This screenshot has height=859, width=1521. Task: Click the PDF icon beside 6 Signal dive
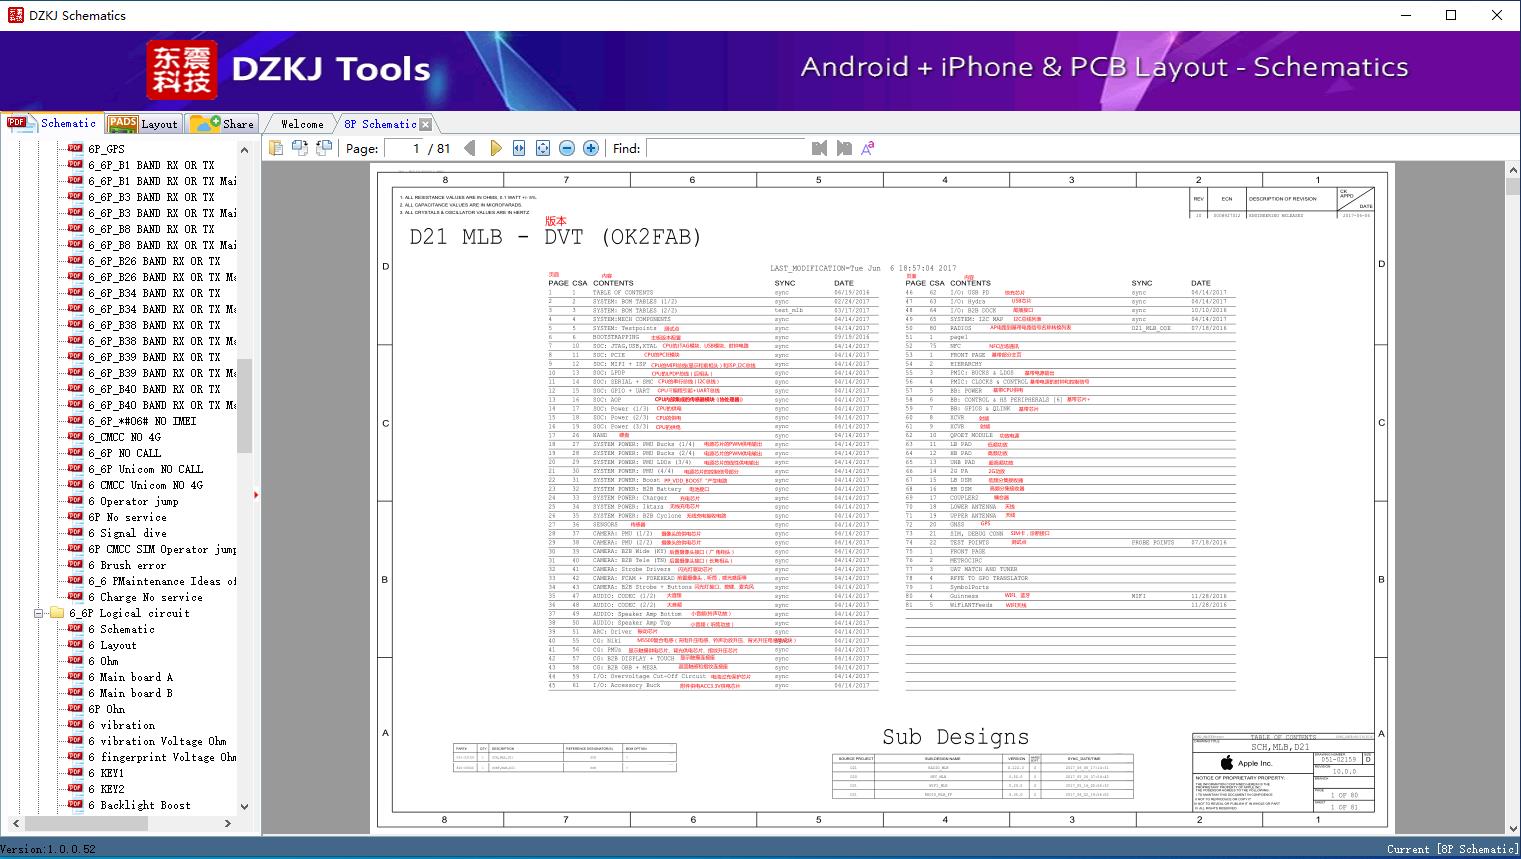pos(75,533)
